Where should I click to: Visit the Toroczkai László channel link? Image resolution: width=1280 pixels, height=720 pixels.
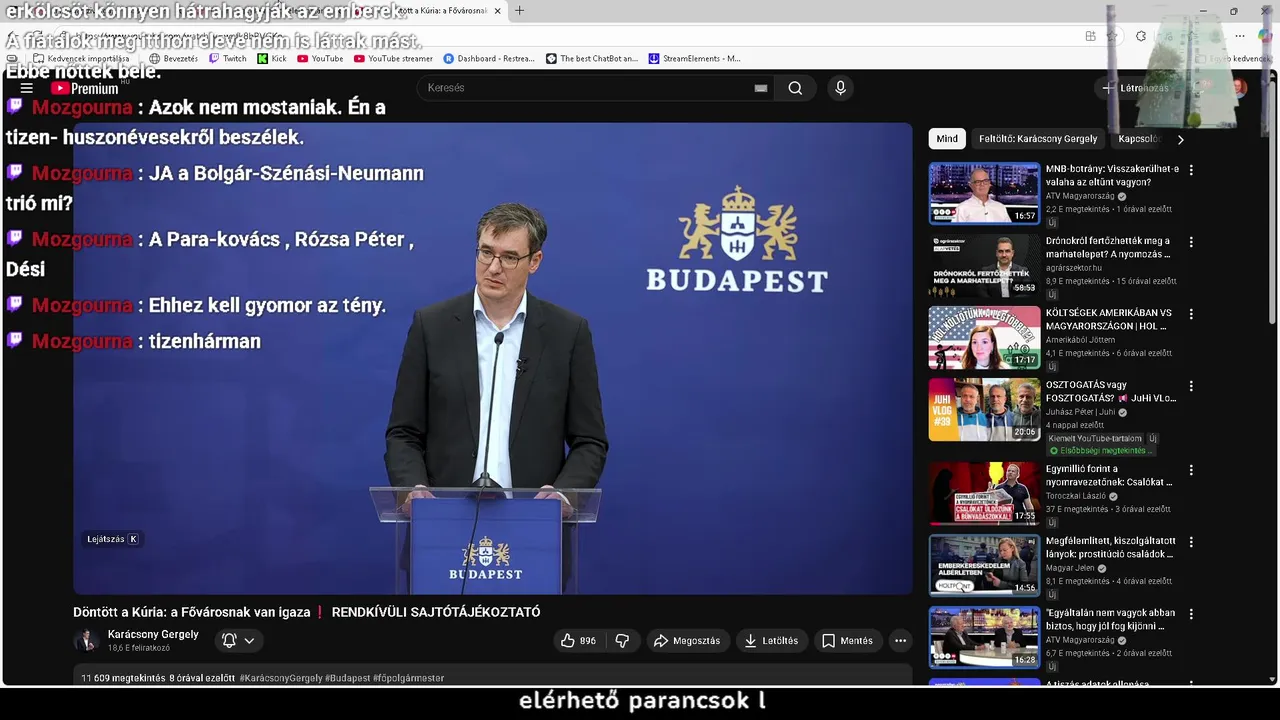point(1076,496)
